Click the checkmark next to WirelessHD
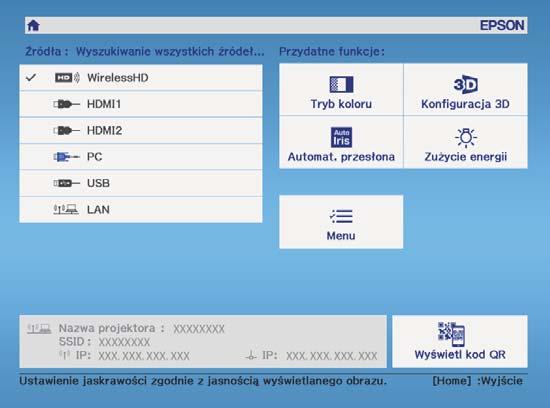The width and height of the screenshot is (550, 408). click(31, 77)
